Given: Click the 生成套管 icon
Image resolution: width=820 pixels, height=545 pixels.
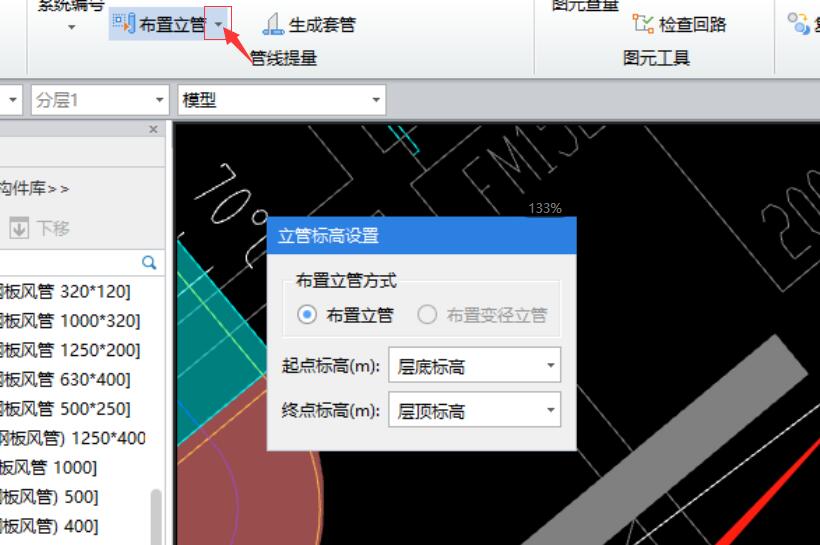Looking at the screenshot, I should [x=273, y=25].
